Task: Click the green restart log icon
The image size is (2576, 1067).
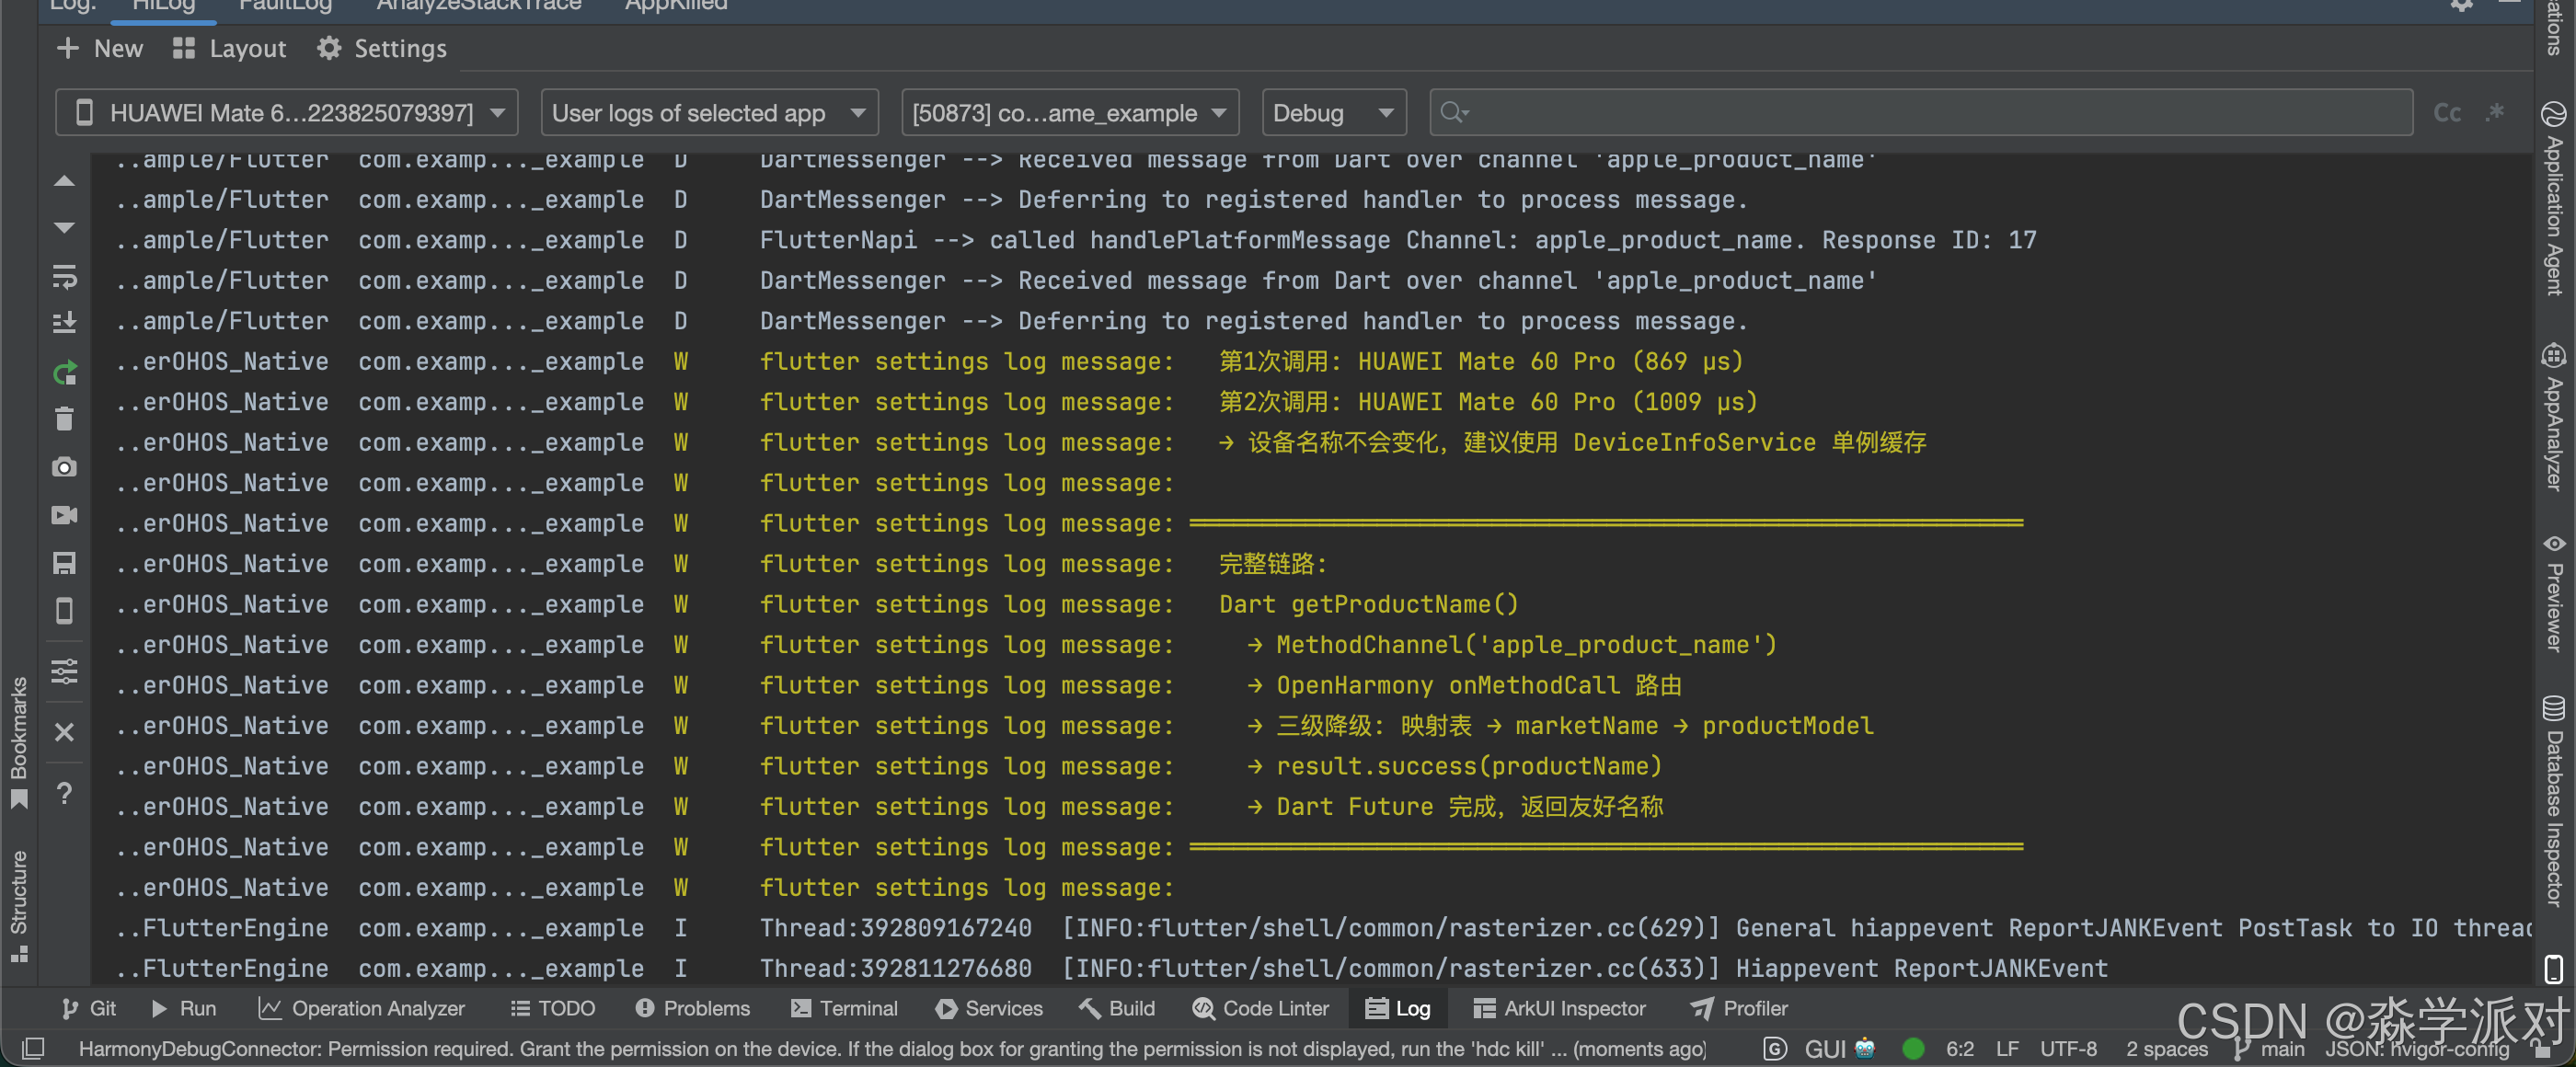Action: pyautogui.click(x=64, y=373)
